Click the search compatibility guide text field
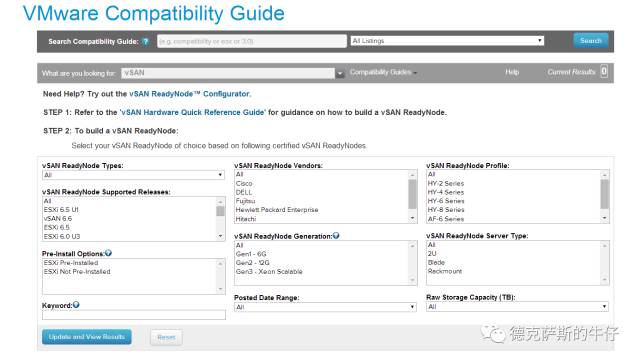640x362 pixels. pyautogui.click(x=252, y=41)
